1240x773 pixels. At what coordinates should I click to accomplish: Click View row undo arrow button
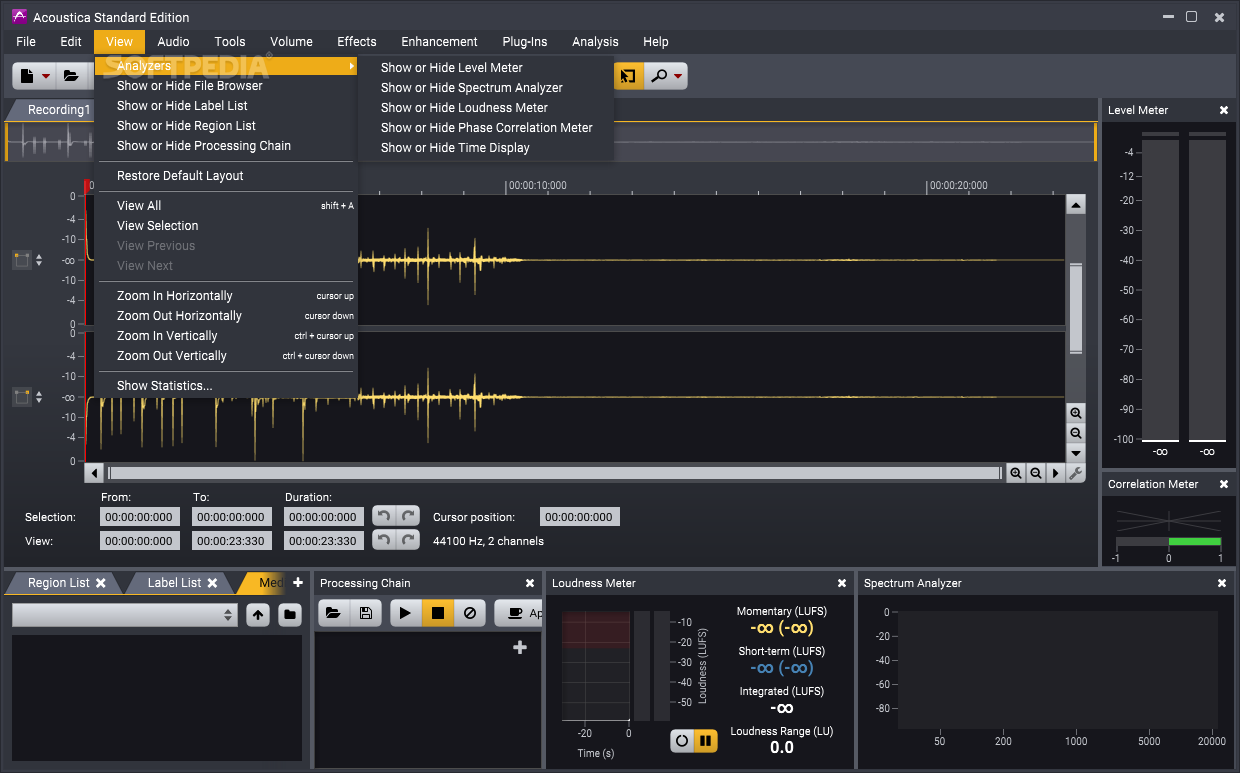pyautogui.click(x=383, y=540)
